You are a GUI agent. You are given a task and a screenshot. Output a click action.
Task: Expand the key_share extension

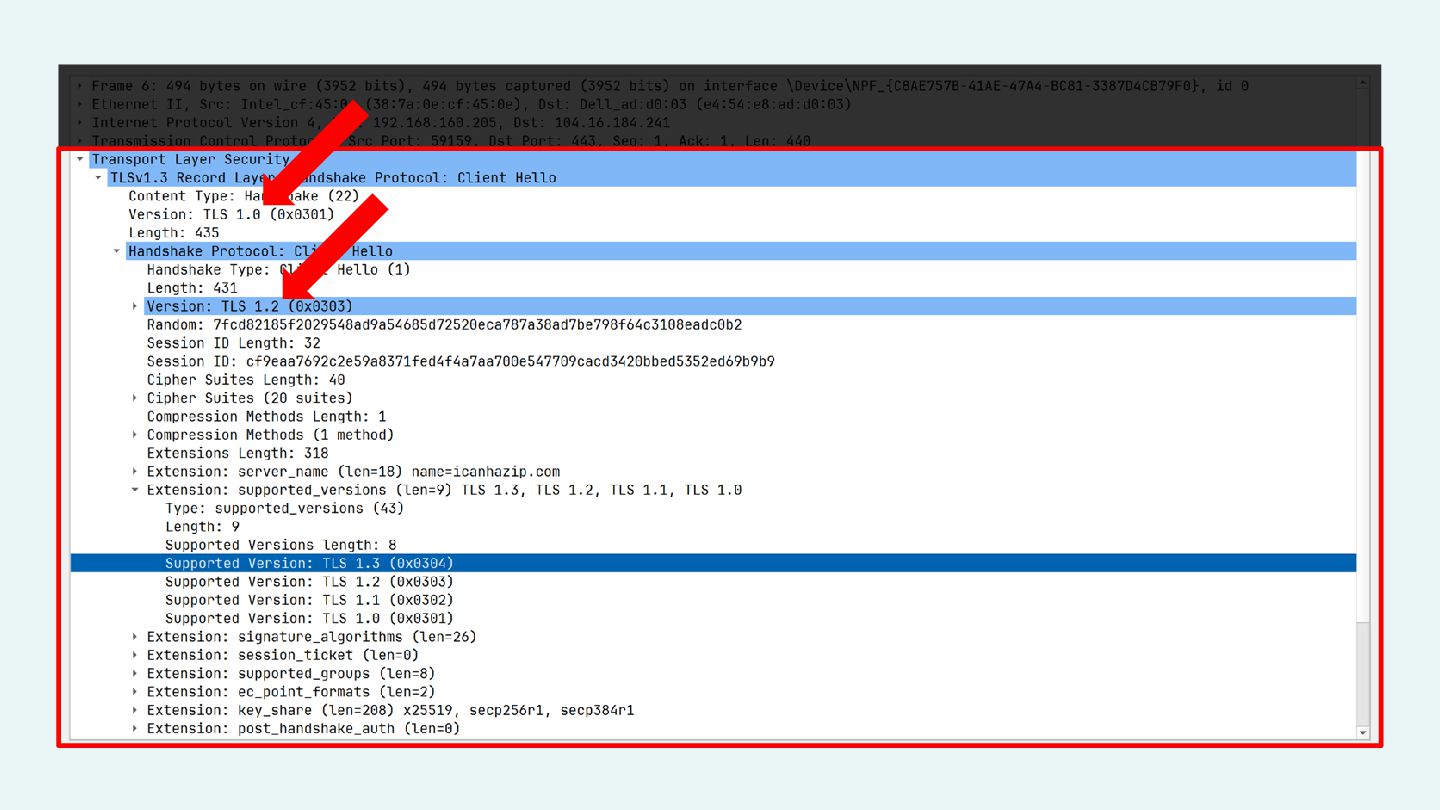click(x=136, y=711)
